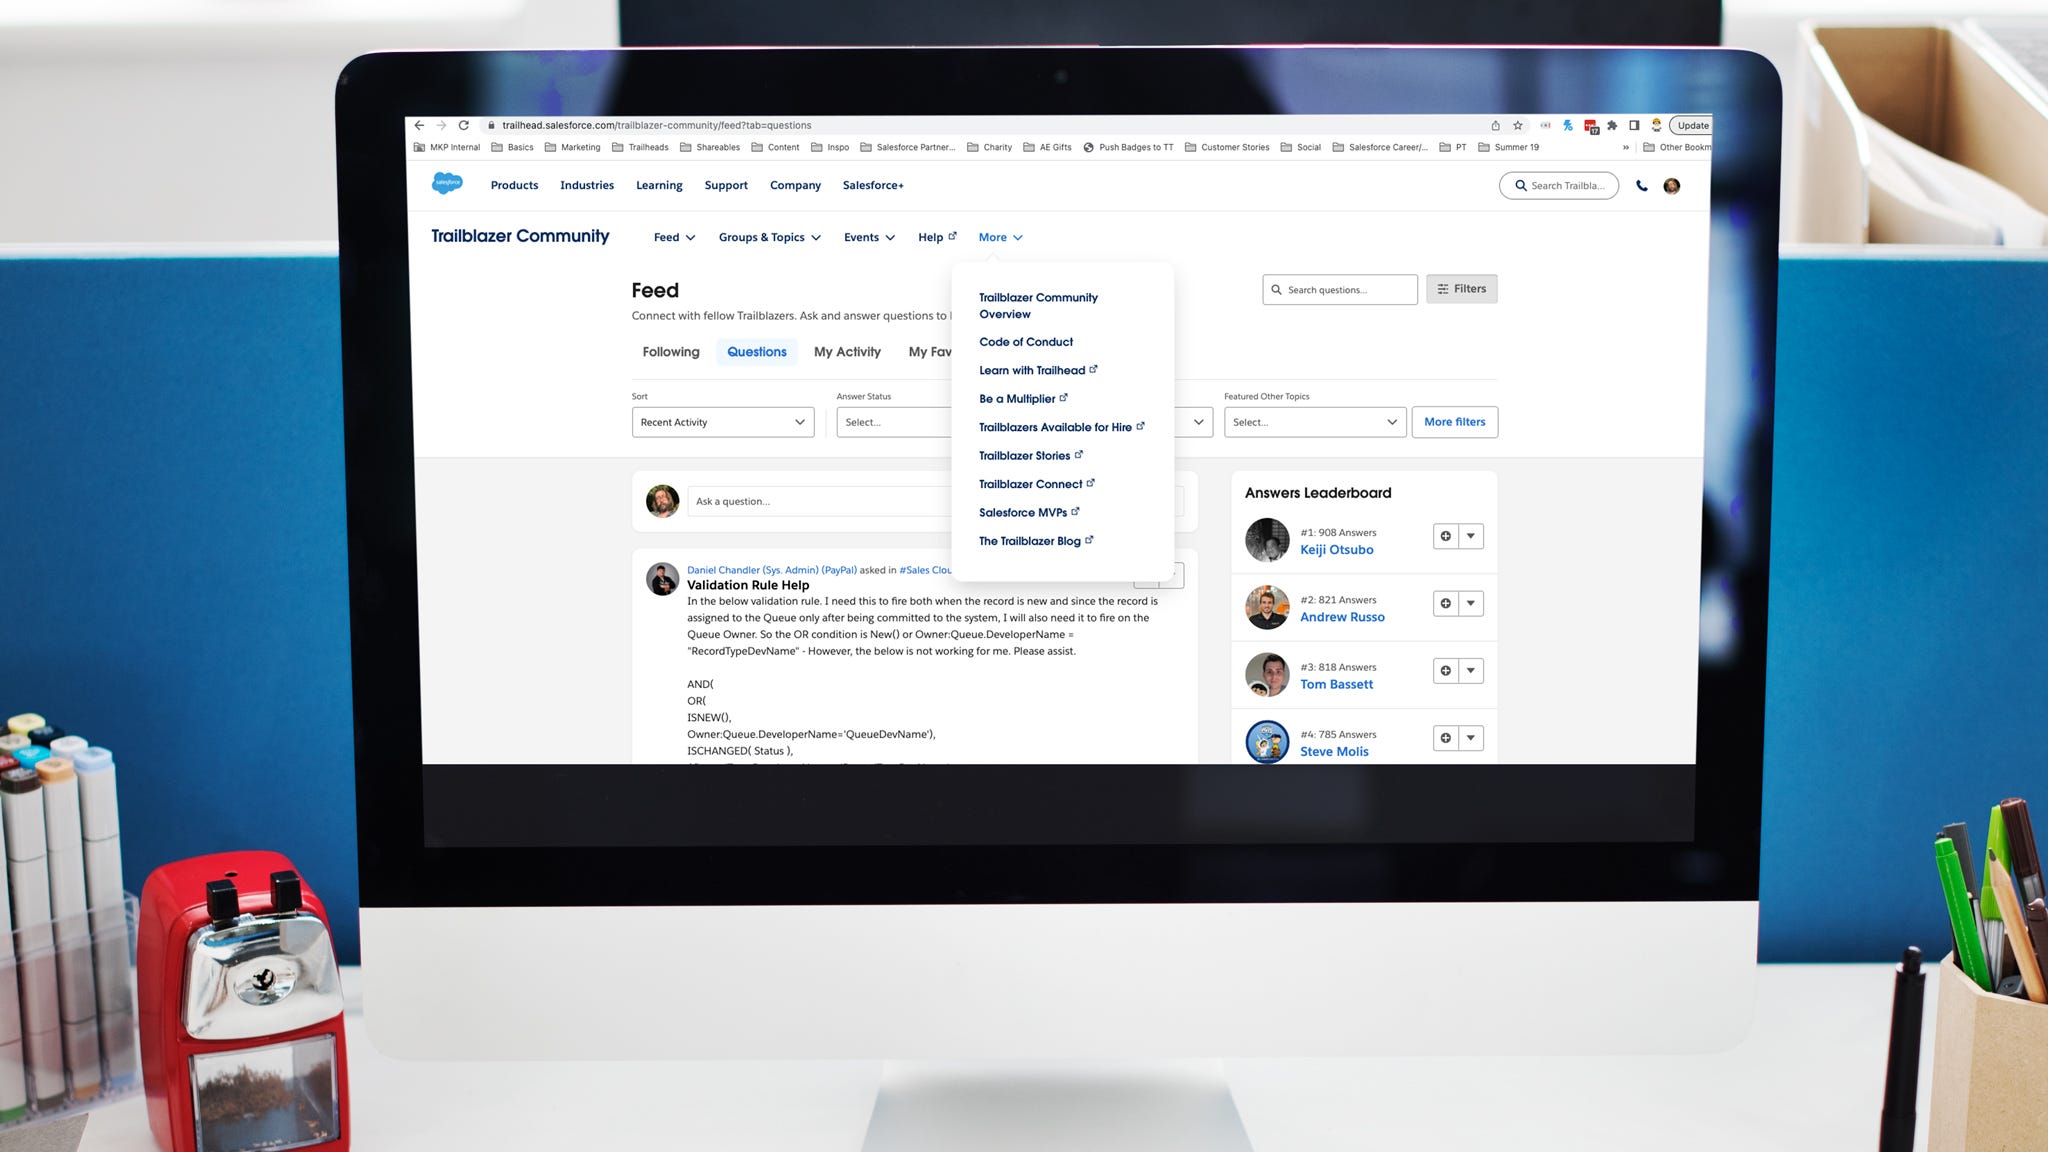
Task: Expand the Sort by Recent Activity dropdown
Action: 722,421
